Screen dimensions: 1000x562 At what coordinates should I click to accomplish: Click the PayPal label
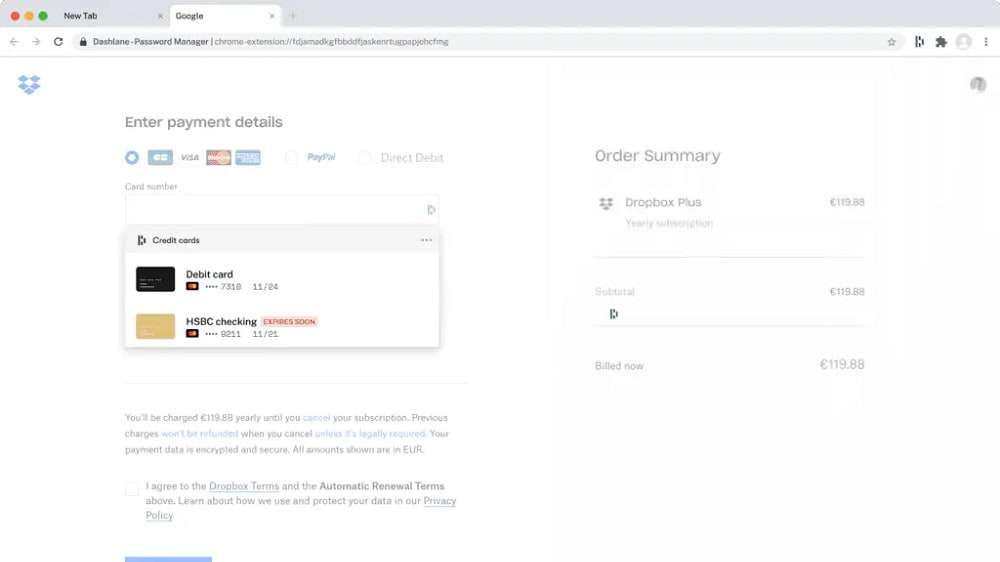pyautogui.click(x=321, y=157)
